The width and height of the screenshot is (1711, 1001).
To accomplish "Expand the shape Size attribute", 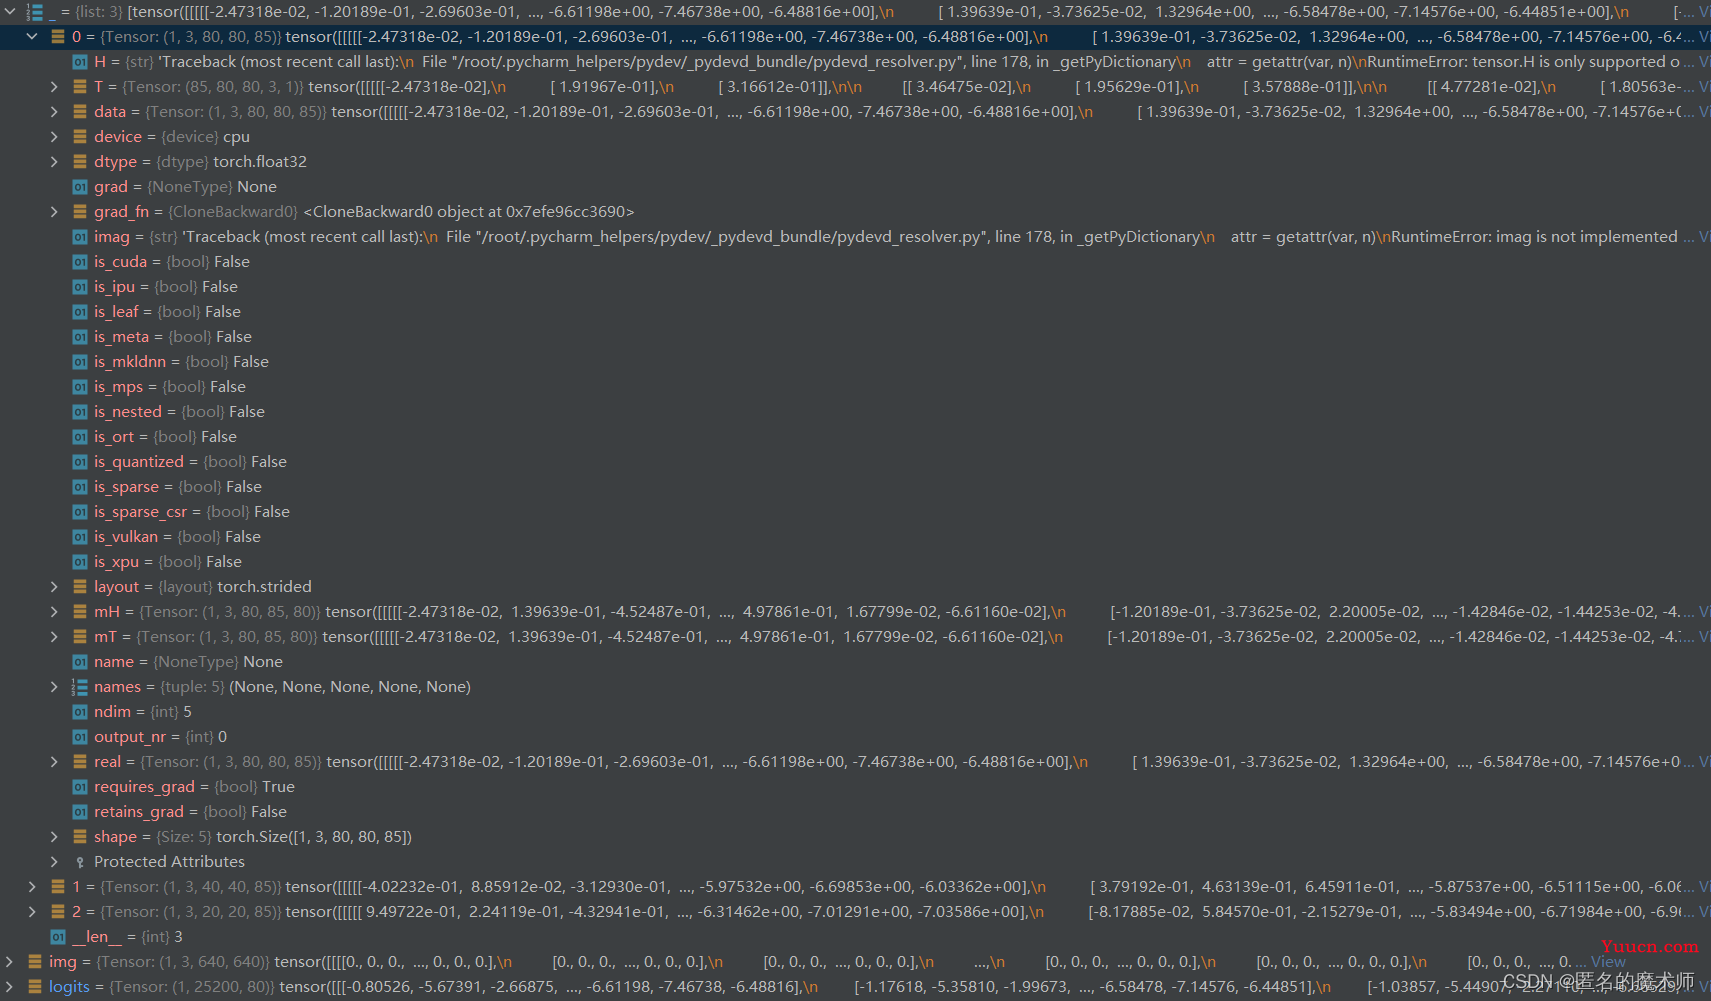I will [x=54, y=837].
